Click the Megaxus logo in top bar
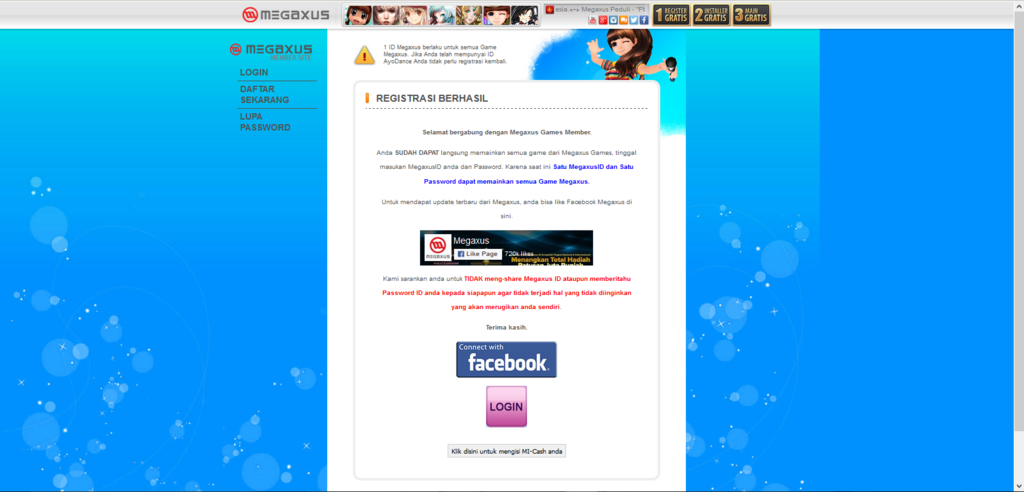Screen dimensions: 1024x492 coord(285,14)
